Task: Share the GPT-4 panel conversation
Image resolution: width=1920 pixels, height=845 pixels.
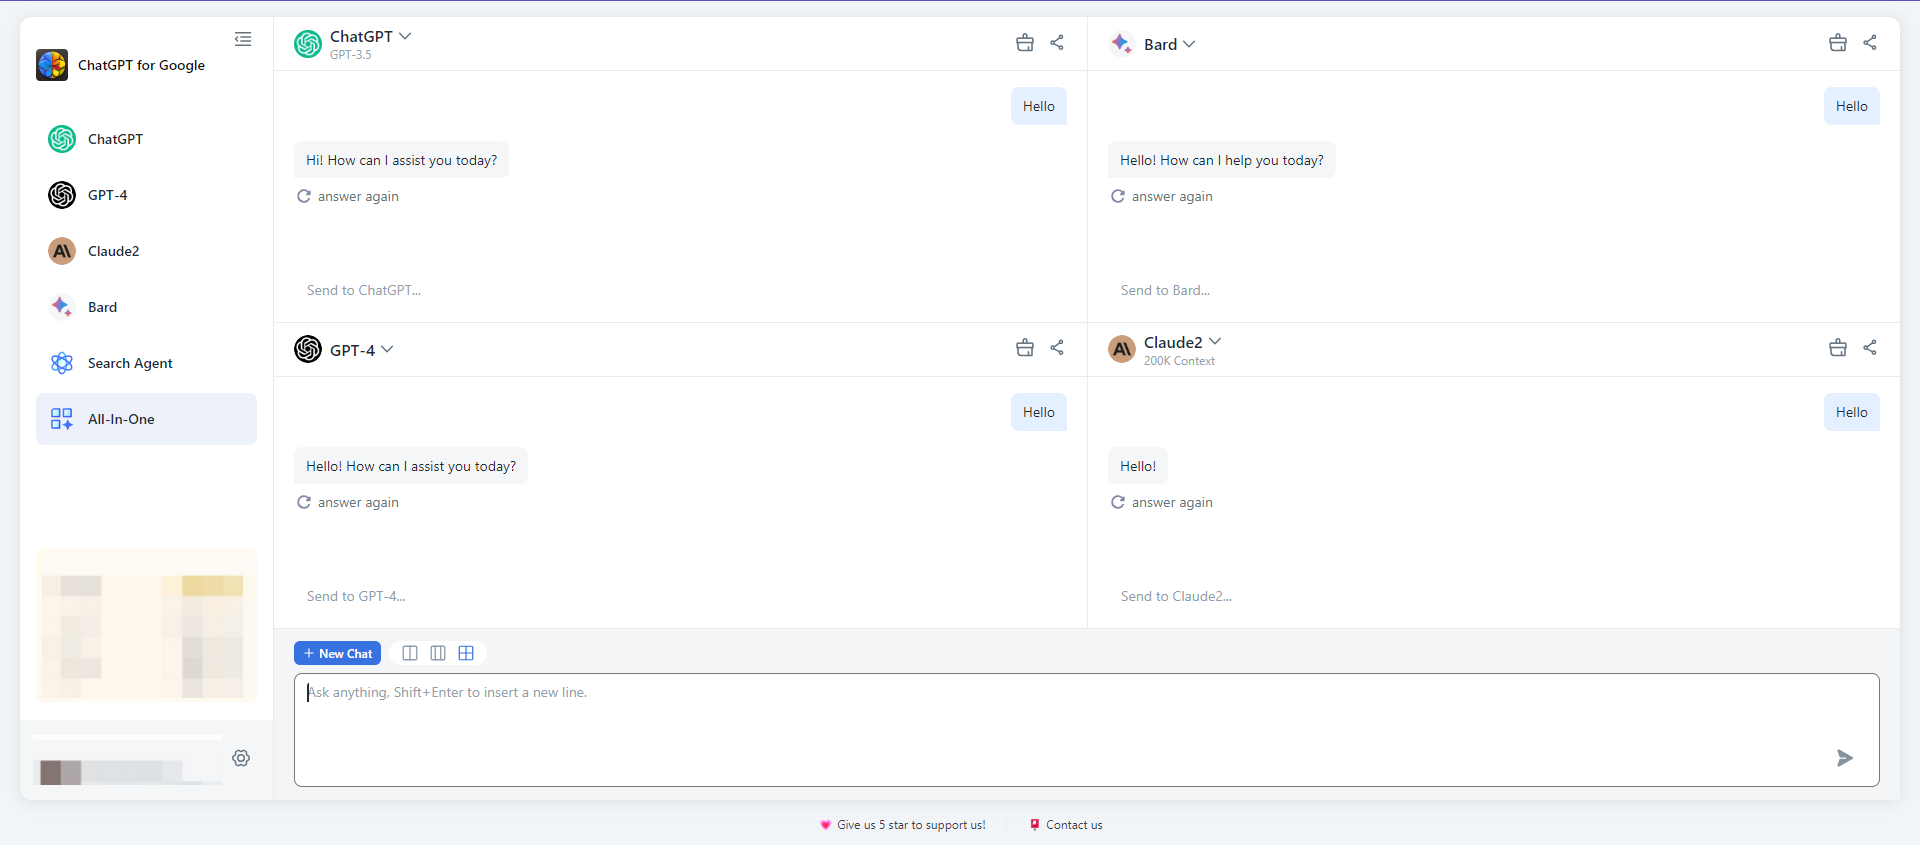Action: click(x=1057, y=347)
